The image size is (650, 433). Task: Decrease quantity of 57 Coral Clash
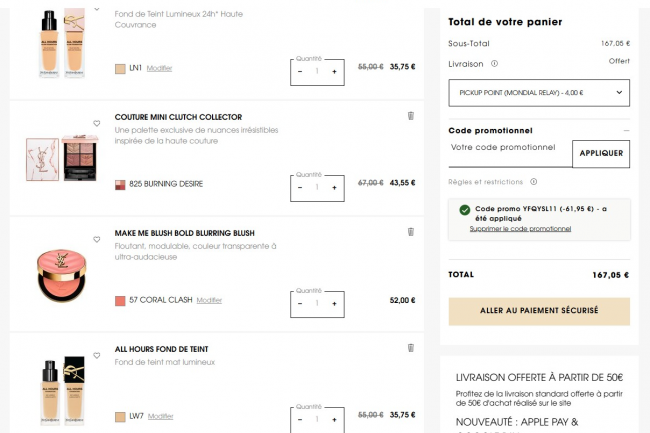[x=300, y=303]
